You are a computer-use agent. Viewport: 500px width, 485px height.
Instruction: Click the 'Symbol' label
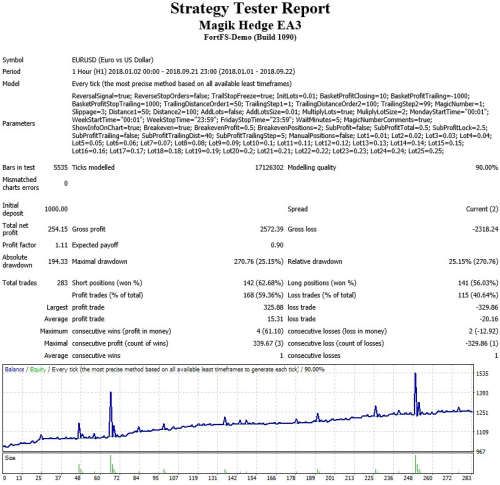13,60
